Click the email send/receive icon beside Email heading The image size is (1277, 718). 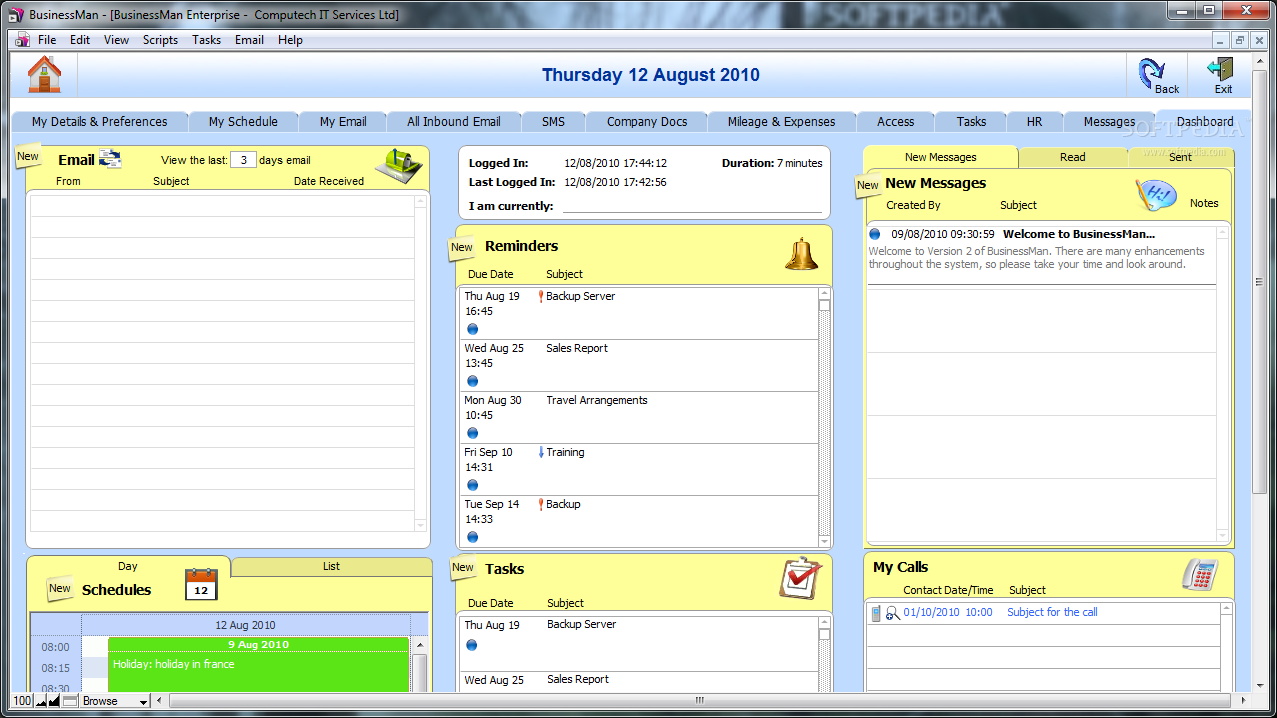pos(110,158)
